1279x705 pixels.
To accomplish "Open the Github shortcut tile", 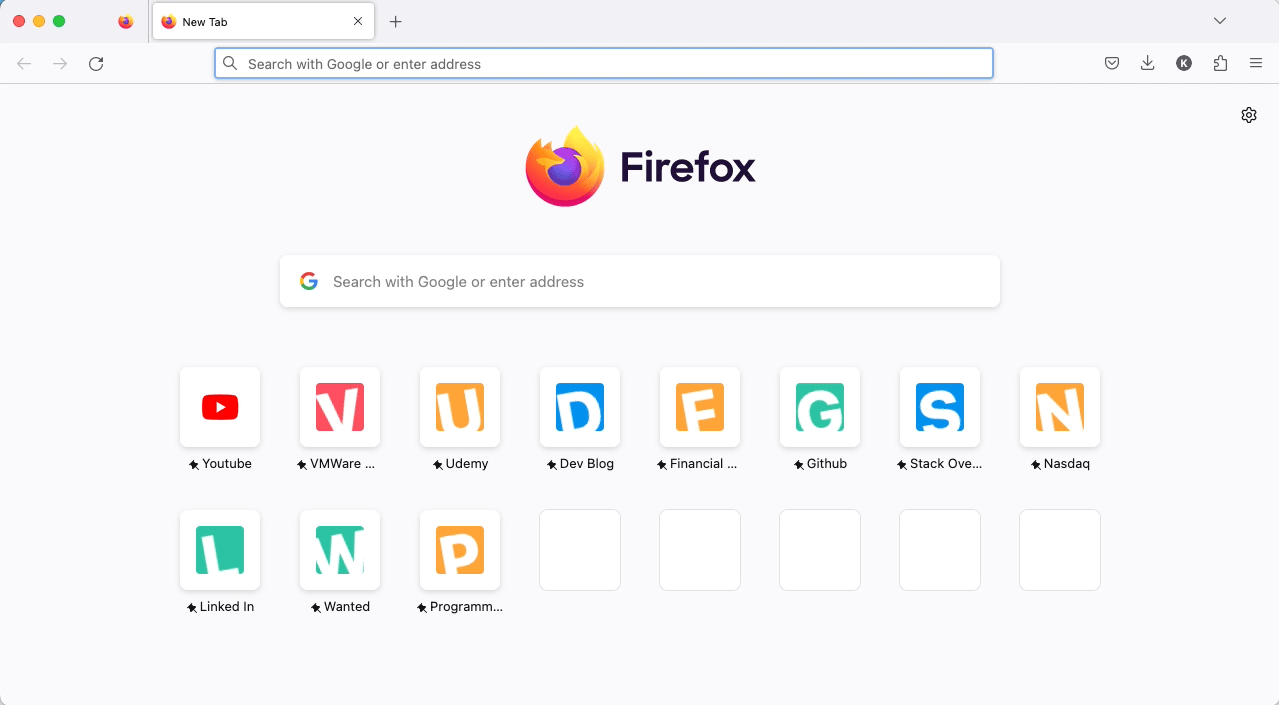I will [820, 407].
